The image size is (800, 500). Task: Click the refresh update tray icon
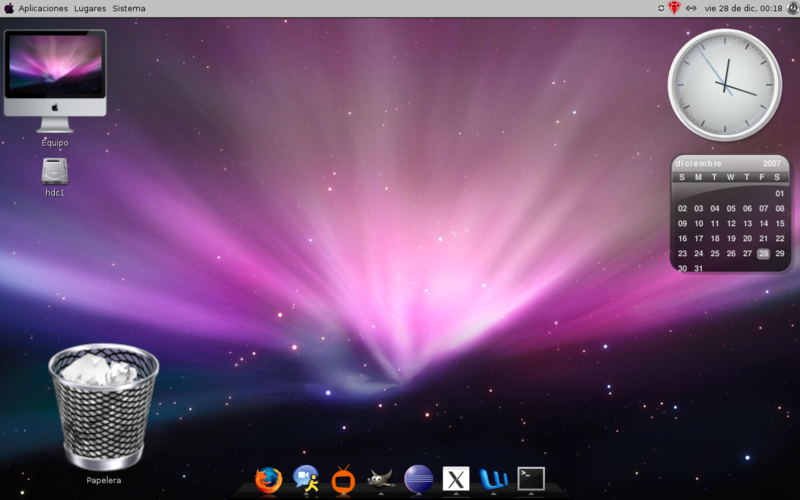coord(661,8)
